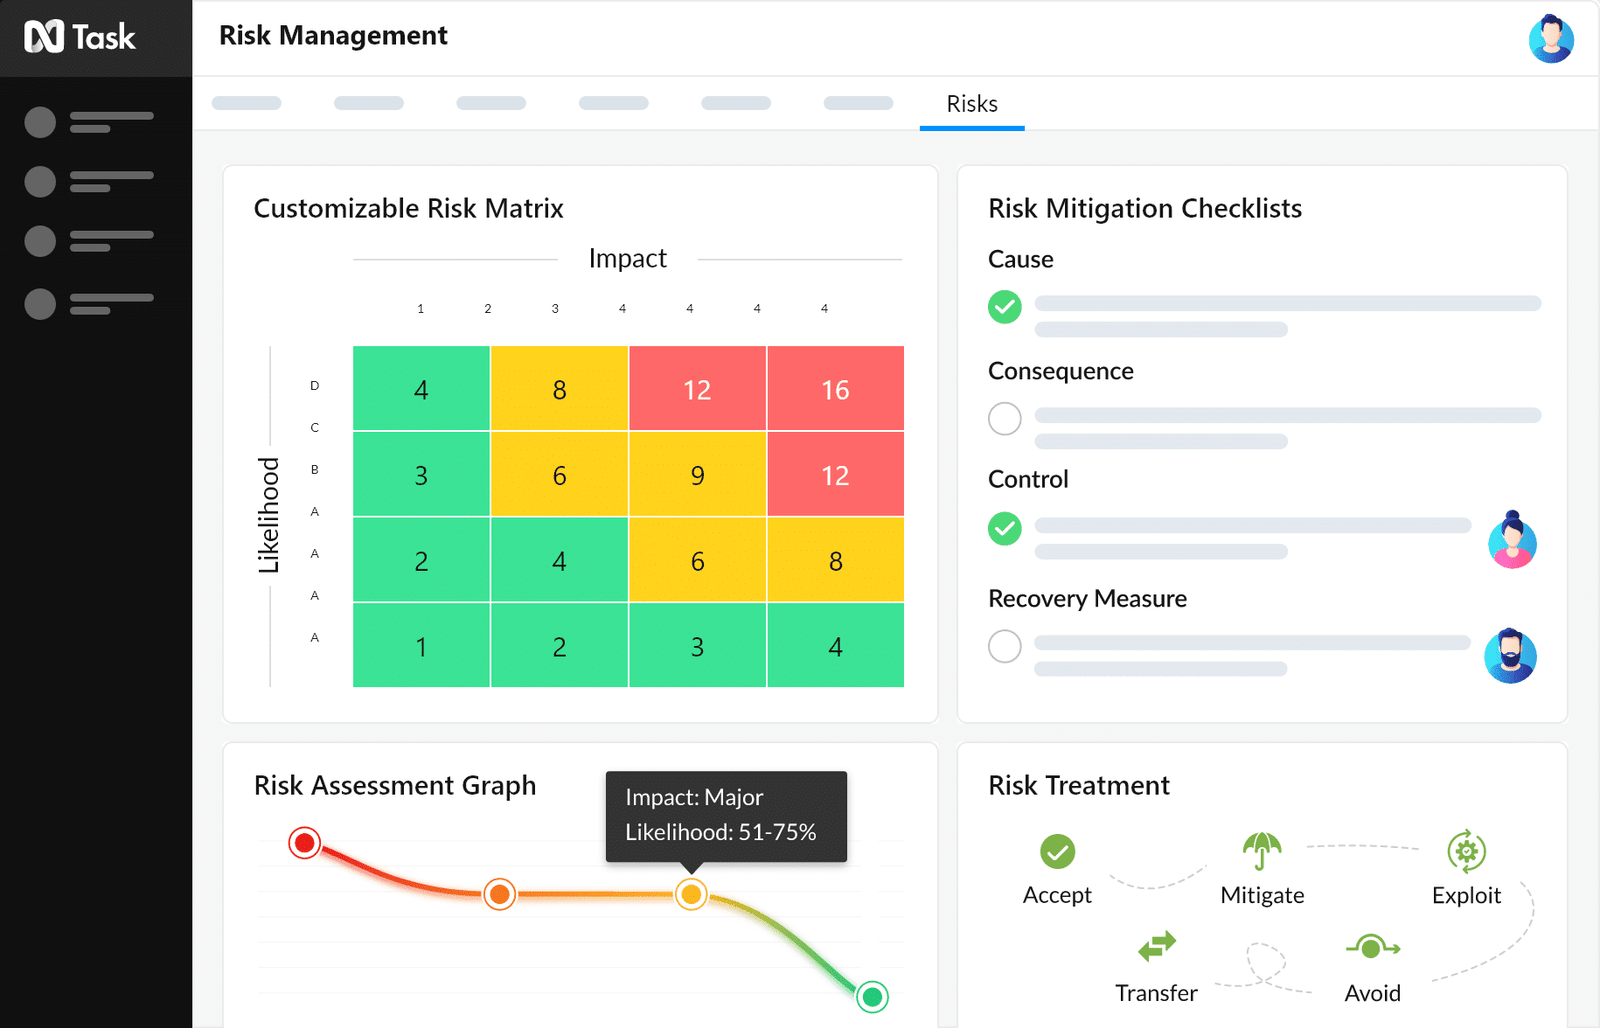Screen dimensions: 1600x1028
Task: Check the Recovery Measure checklist item
Action: [x=1005, y=646]
